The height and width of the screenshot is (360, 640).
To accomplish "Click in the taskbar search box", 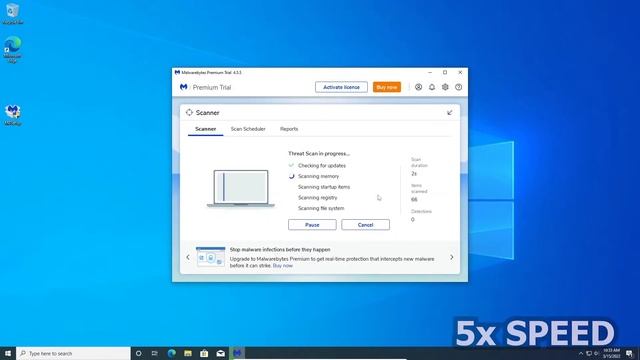I will (73, 353).
